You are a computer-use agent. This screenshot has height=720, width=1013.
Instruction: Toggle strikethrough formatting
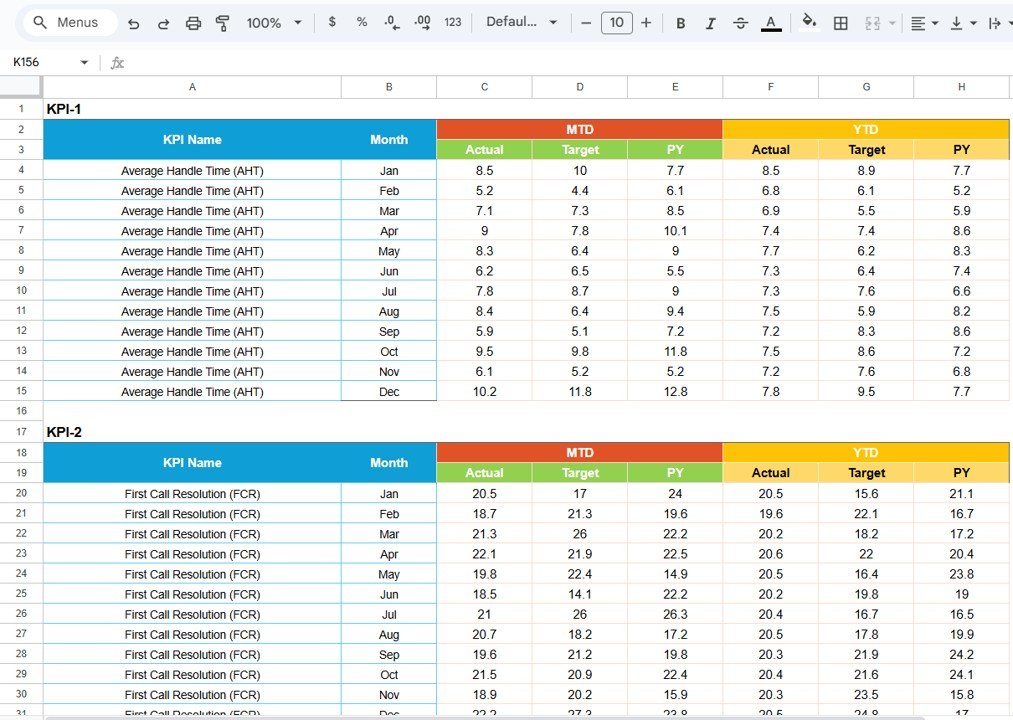(740, 22)
